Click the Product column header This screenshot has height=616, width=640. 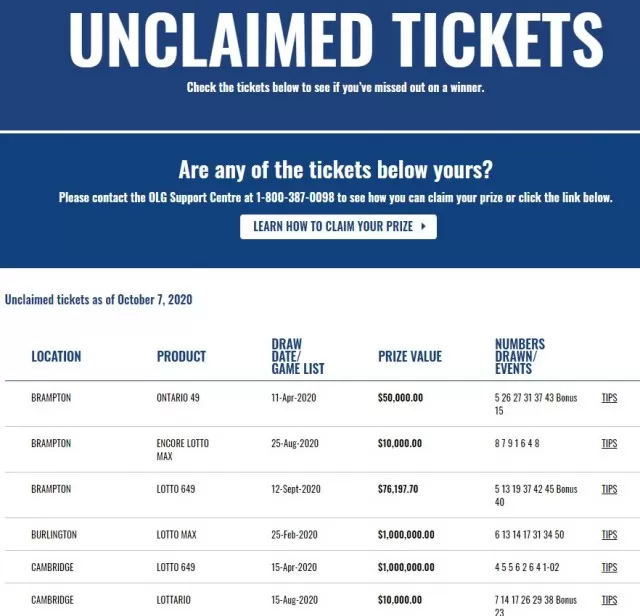click(181, 356)
